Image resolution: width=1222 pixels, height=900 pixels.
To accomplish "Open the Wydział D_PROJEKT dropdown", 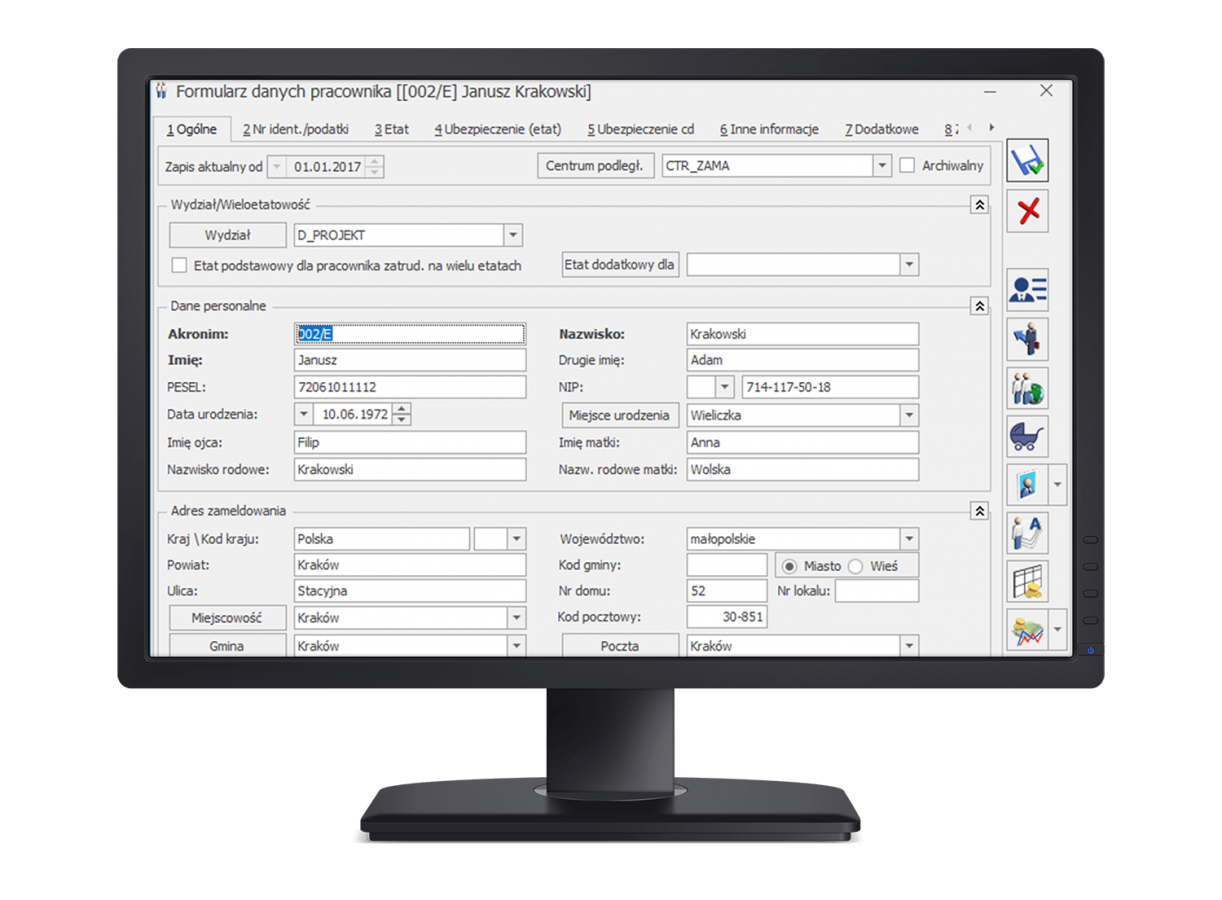I will (x=513, y=234).
